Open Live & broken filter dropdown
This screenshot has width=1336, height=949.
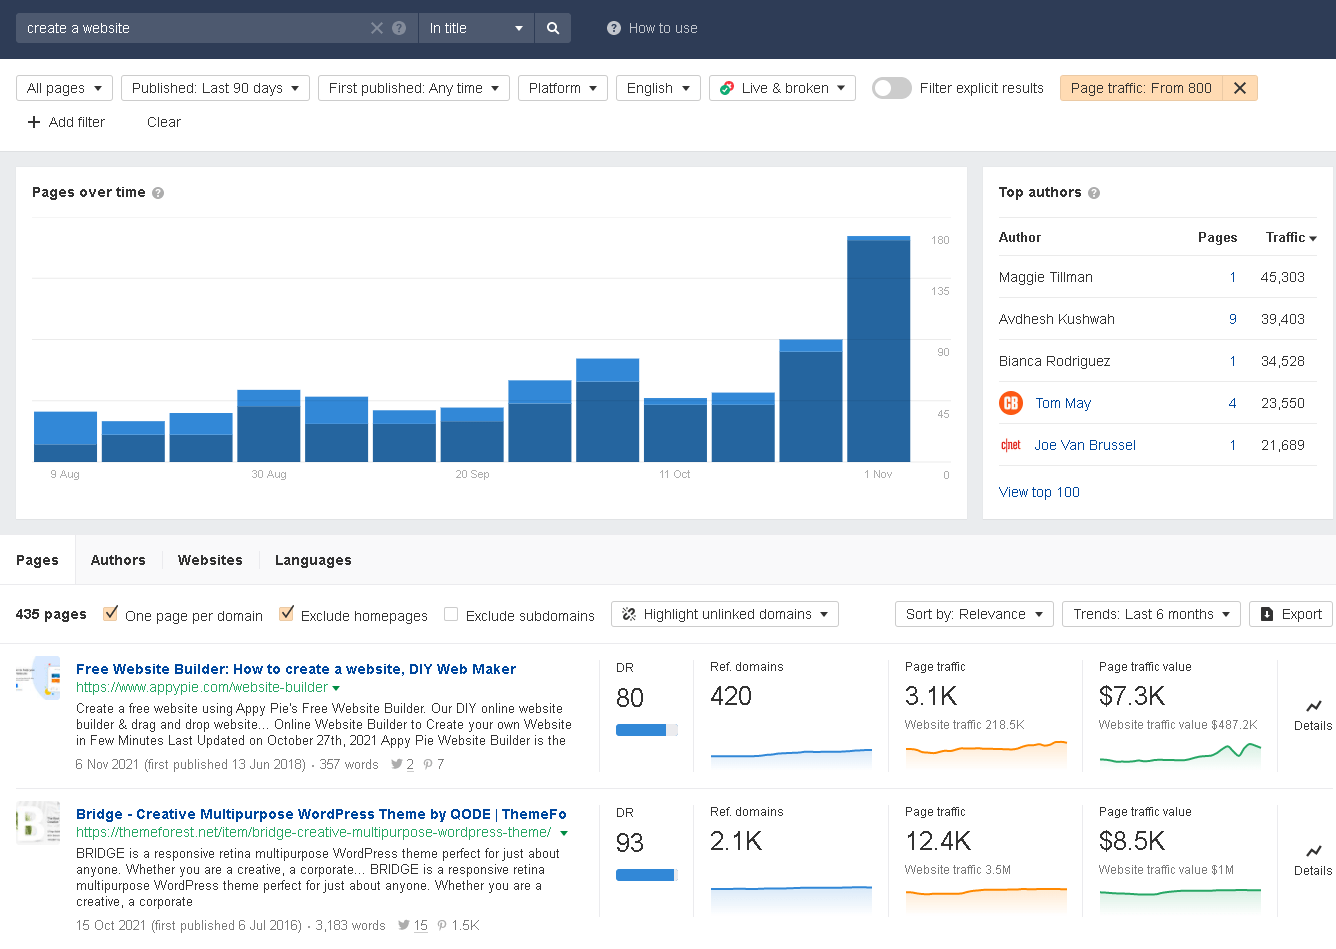tap(782, 88)
